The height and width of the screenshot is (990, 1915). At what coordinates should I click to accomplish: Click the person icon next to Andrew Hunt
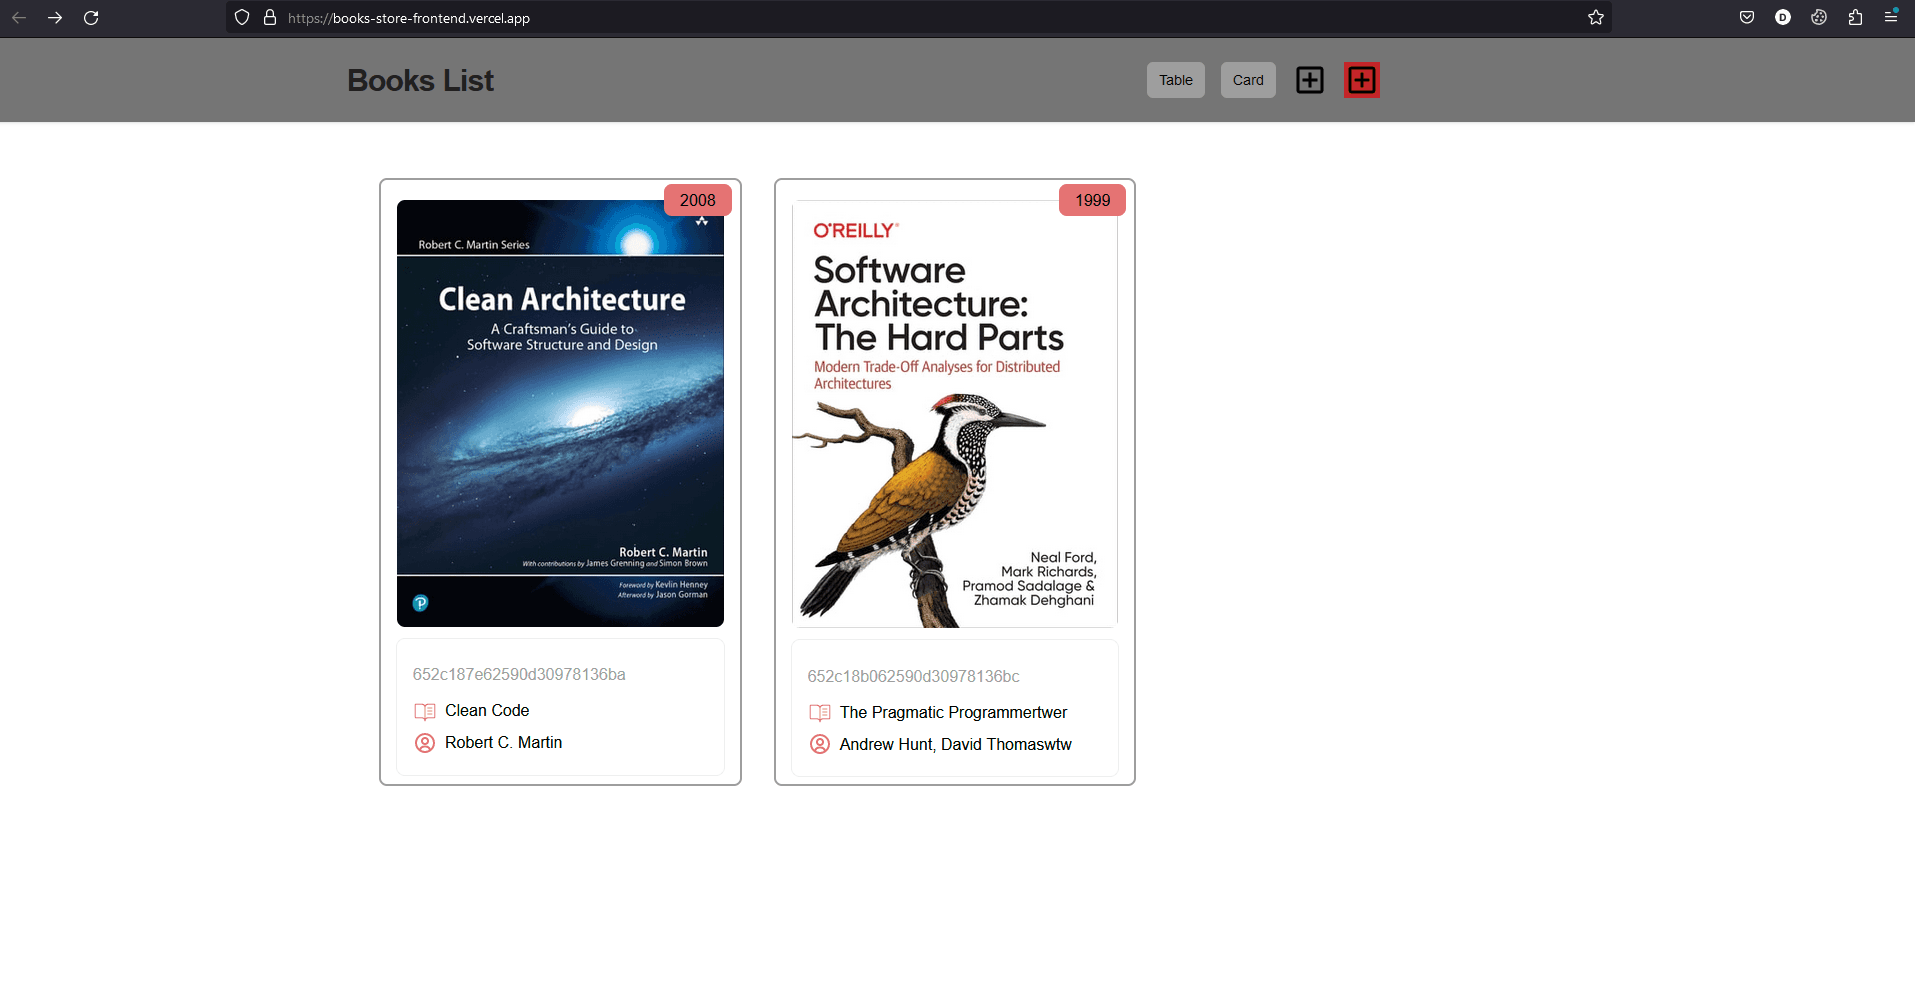tap(819, 744)
